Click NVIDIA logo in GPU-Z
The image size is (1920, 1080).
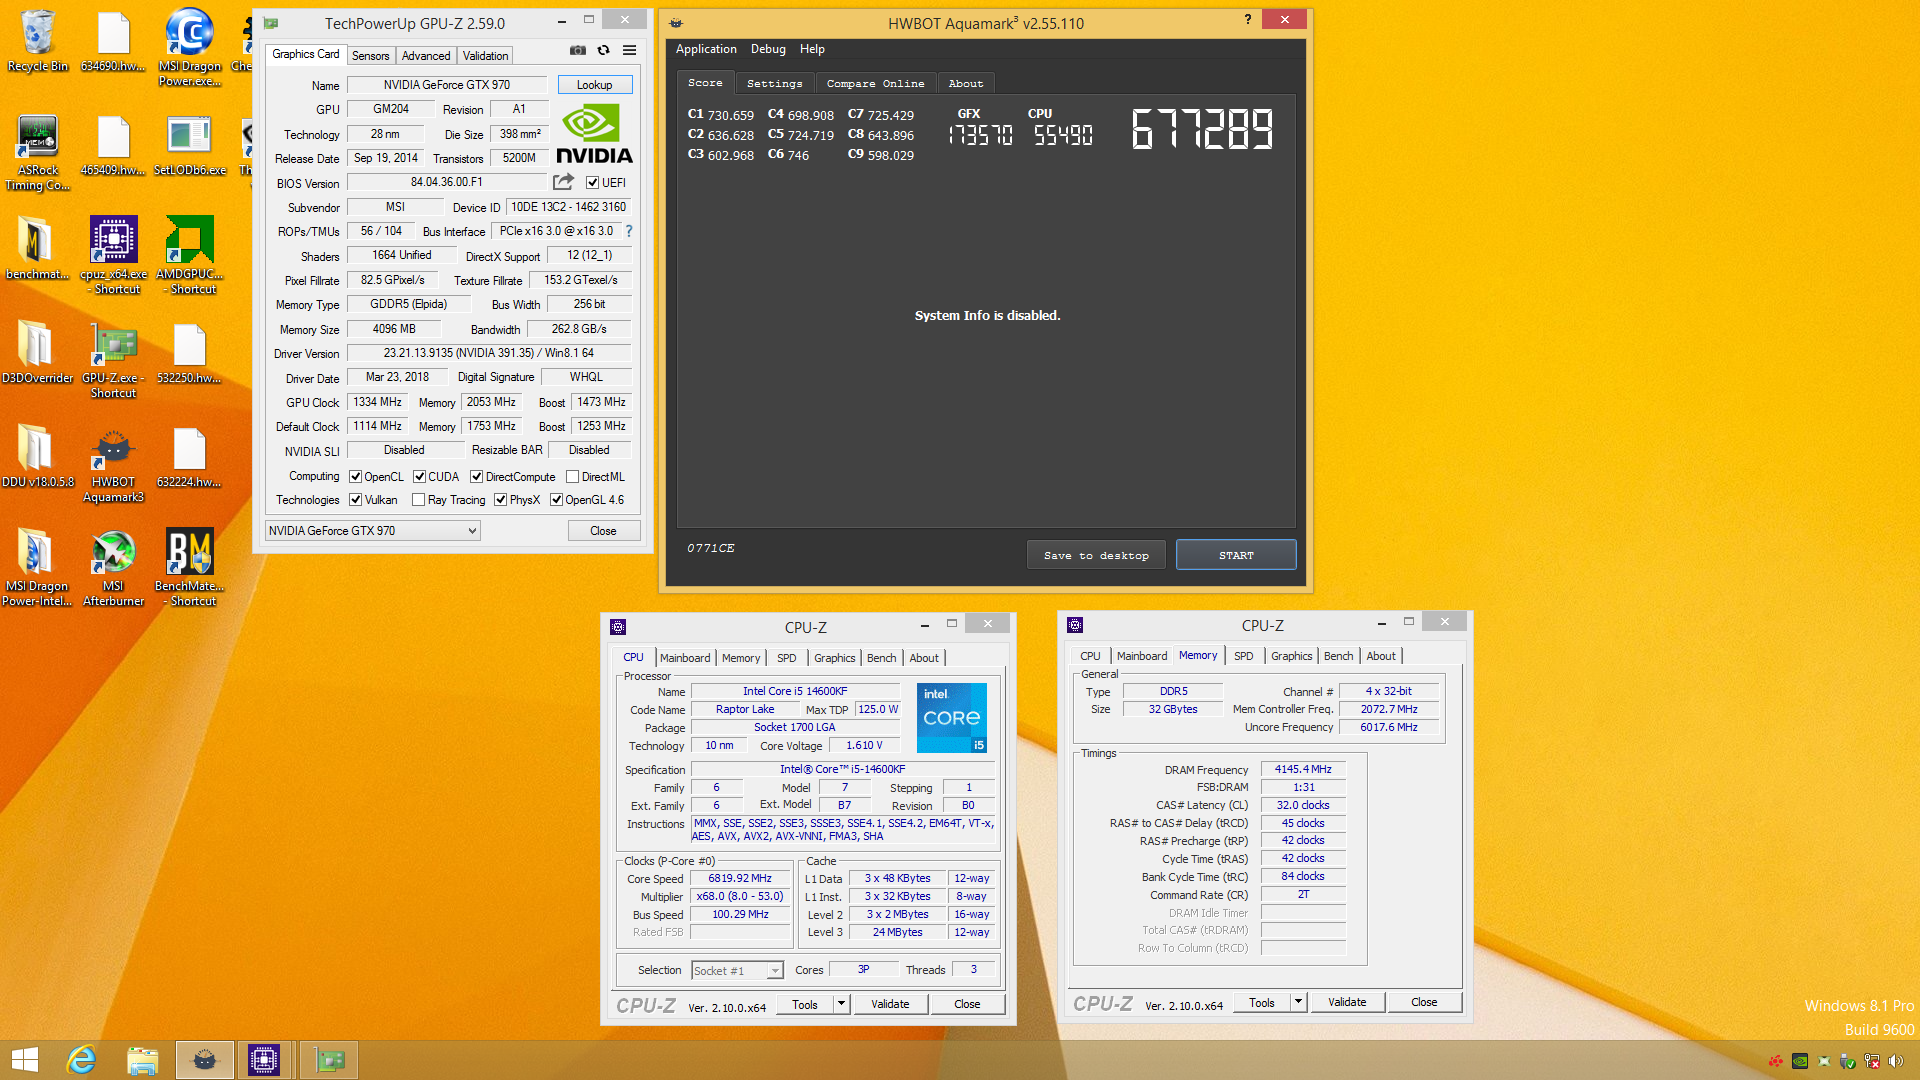tap(595, 134)
